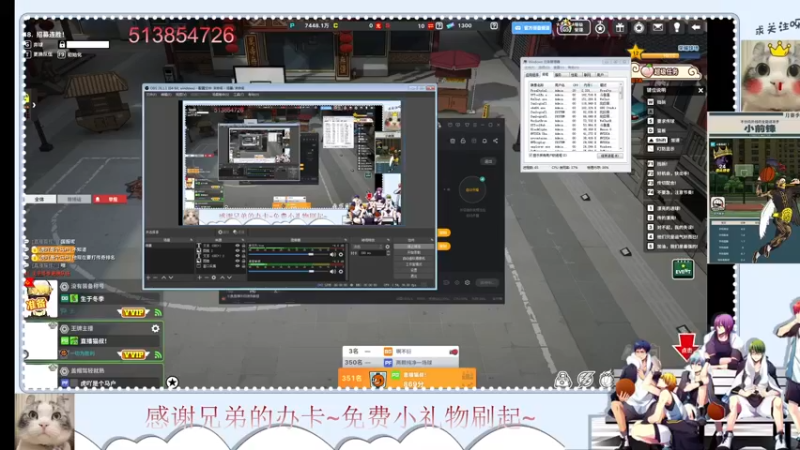
Task: Switch to 性能 tab in Task Manager
Action: (574, 74)
